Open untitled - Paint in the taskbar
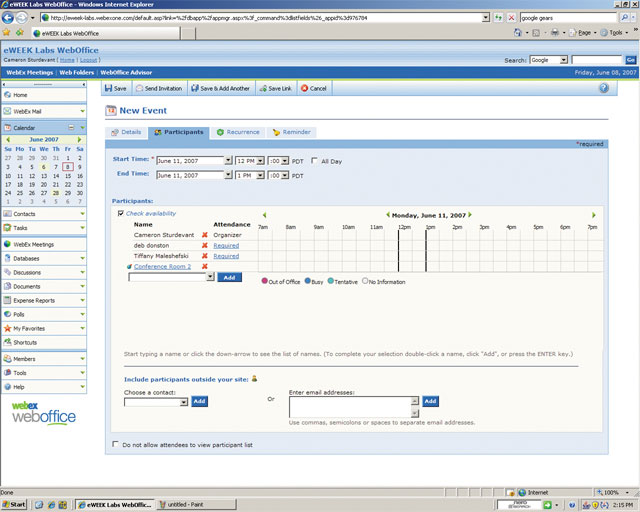Viewport: 640px width, 512px height. 197,505
